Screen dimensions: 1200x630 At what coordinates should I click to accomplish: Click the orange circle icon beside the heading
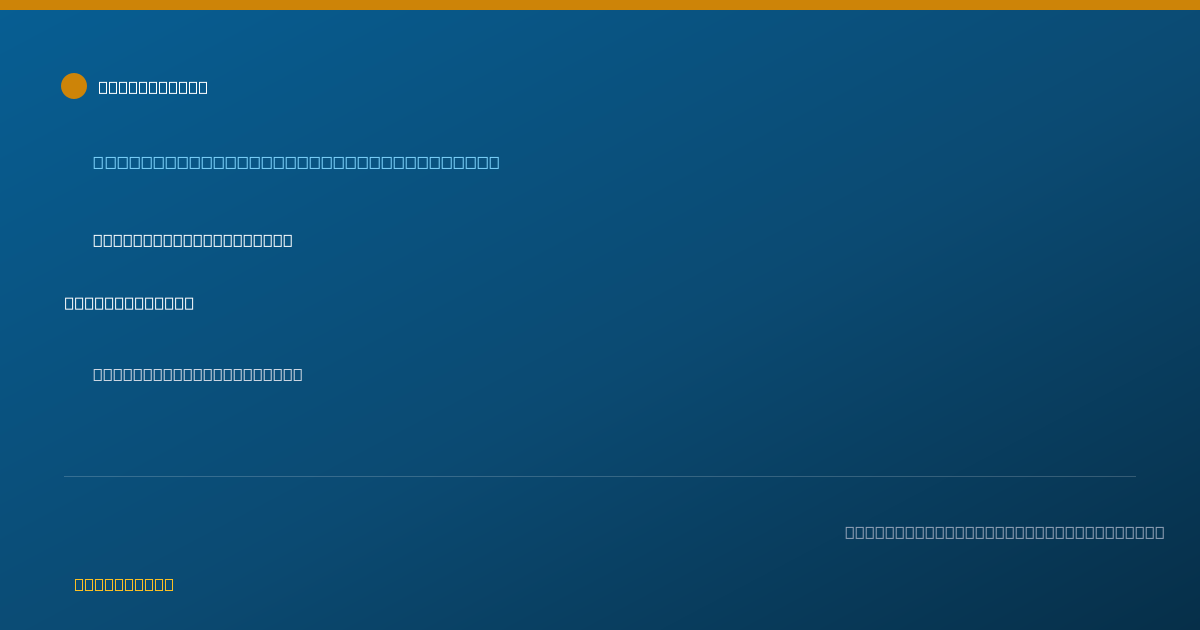74,86
